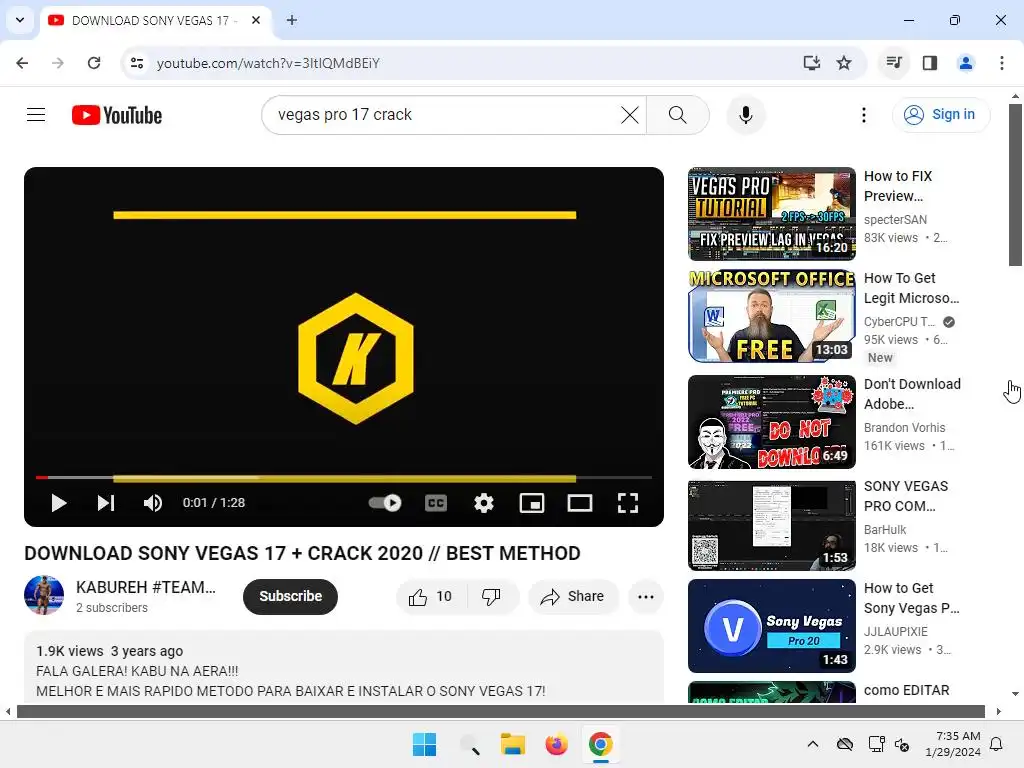The height and width of the screenshot is (768, 1024).
Task: Open Chrome profile avatar
Action: pyautogui.click(x=966, y=63)
